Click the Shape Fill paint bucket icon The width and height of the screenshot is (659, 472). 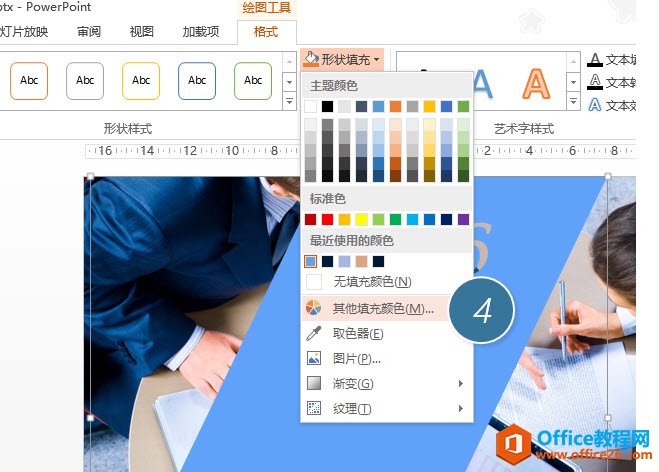click(x=311, y=59)
